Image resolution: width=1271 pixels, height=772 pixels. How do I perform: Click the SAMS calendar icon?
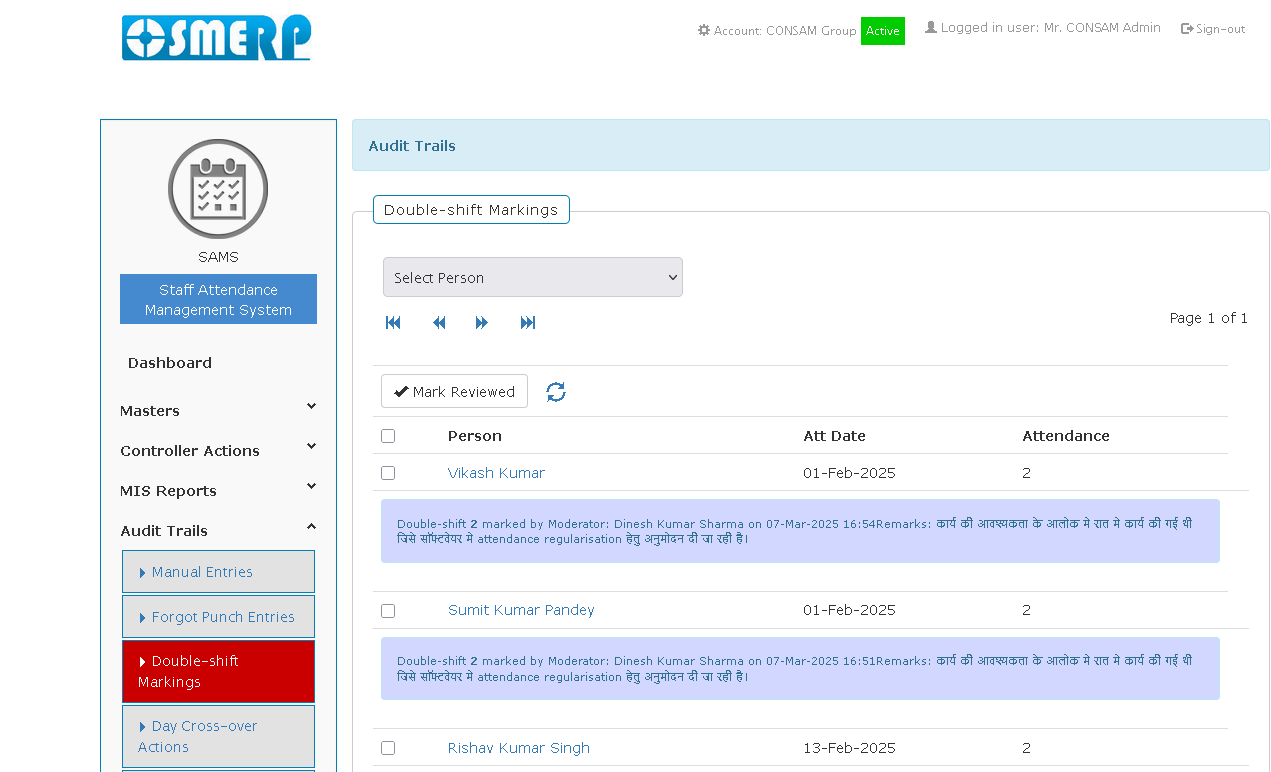pyautogui.click(x=218, y=189)
